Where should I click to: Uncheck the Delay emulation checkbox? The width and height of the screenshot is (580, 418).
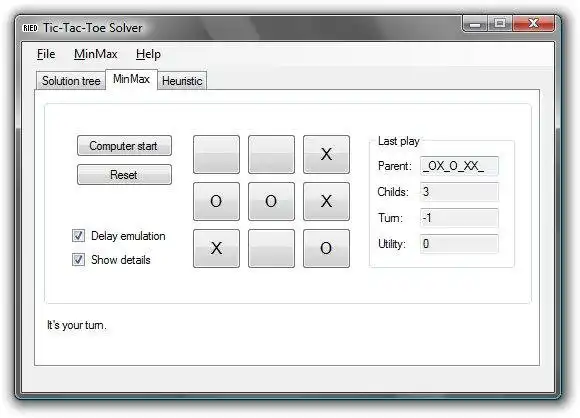pos(78,236)
